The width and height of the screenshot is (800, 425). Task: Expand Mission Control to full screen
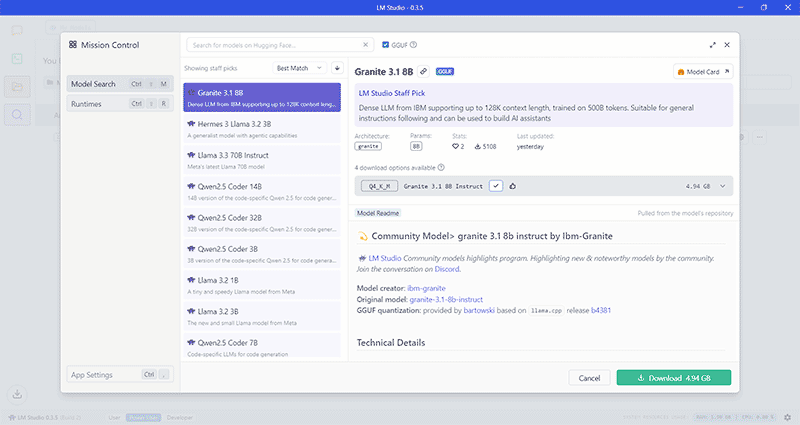click(712, 45)
